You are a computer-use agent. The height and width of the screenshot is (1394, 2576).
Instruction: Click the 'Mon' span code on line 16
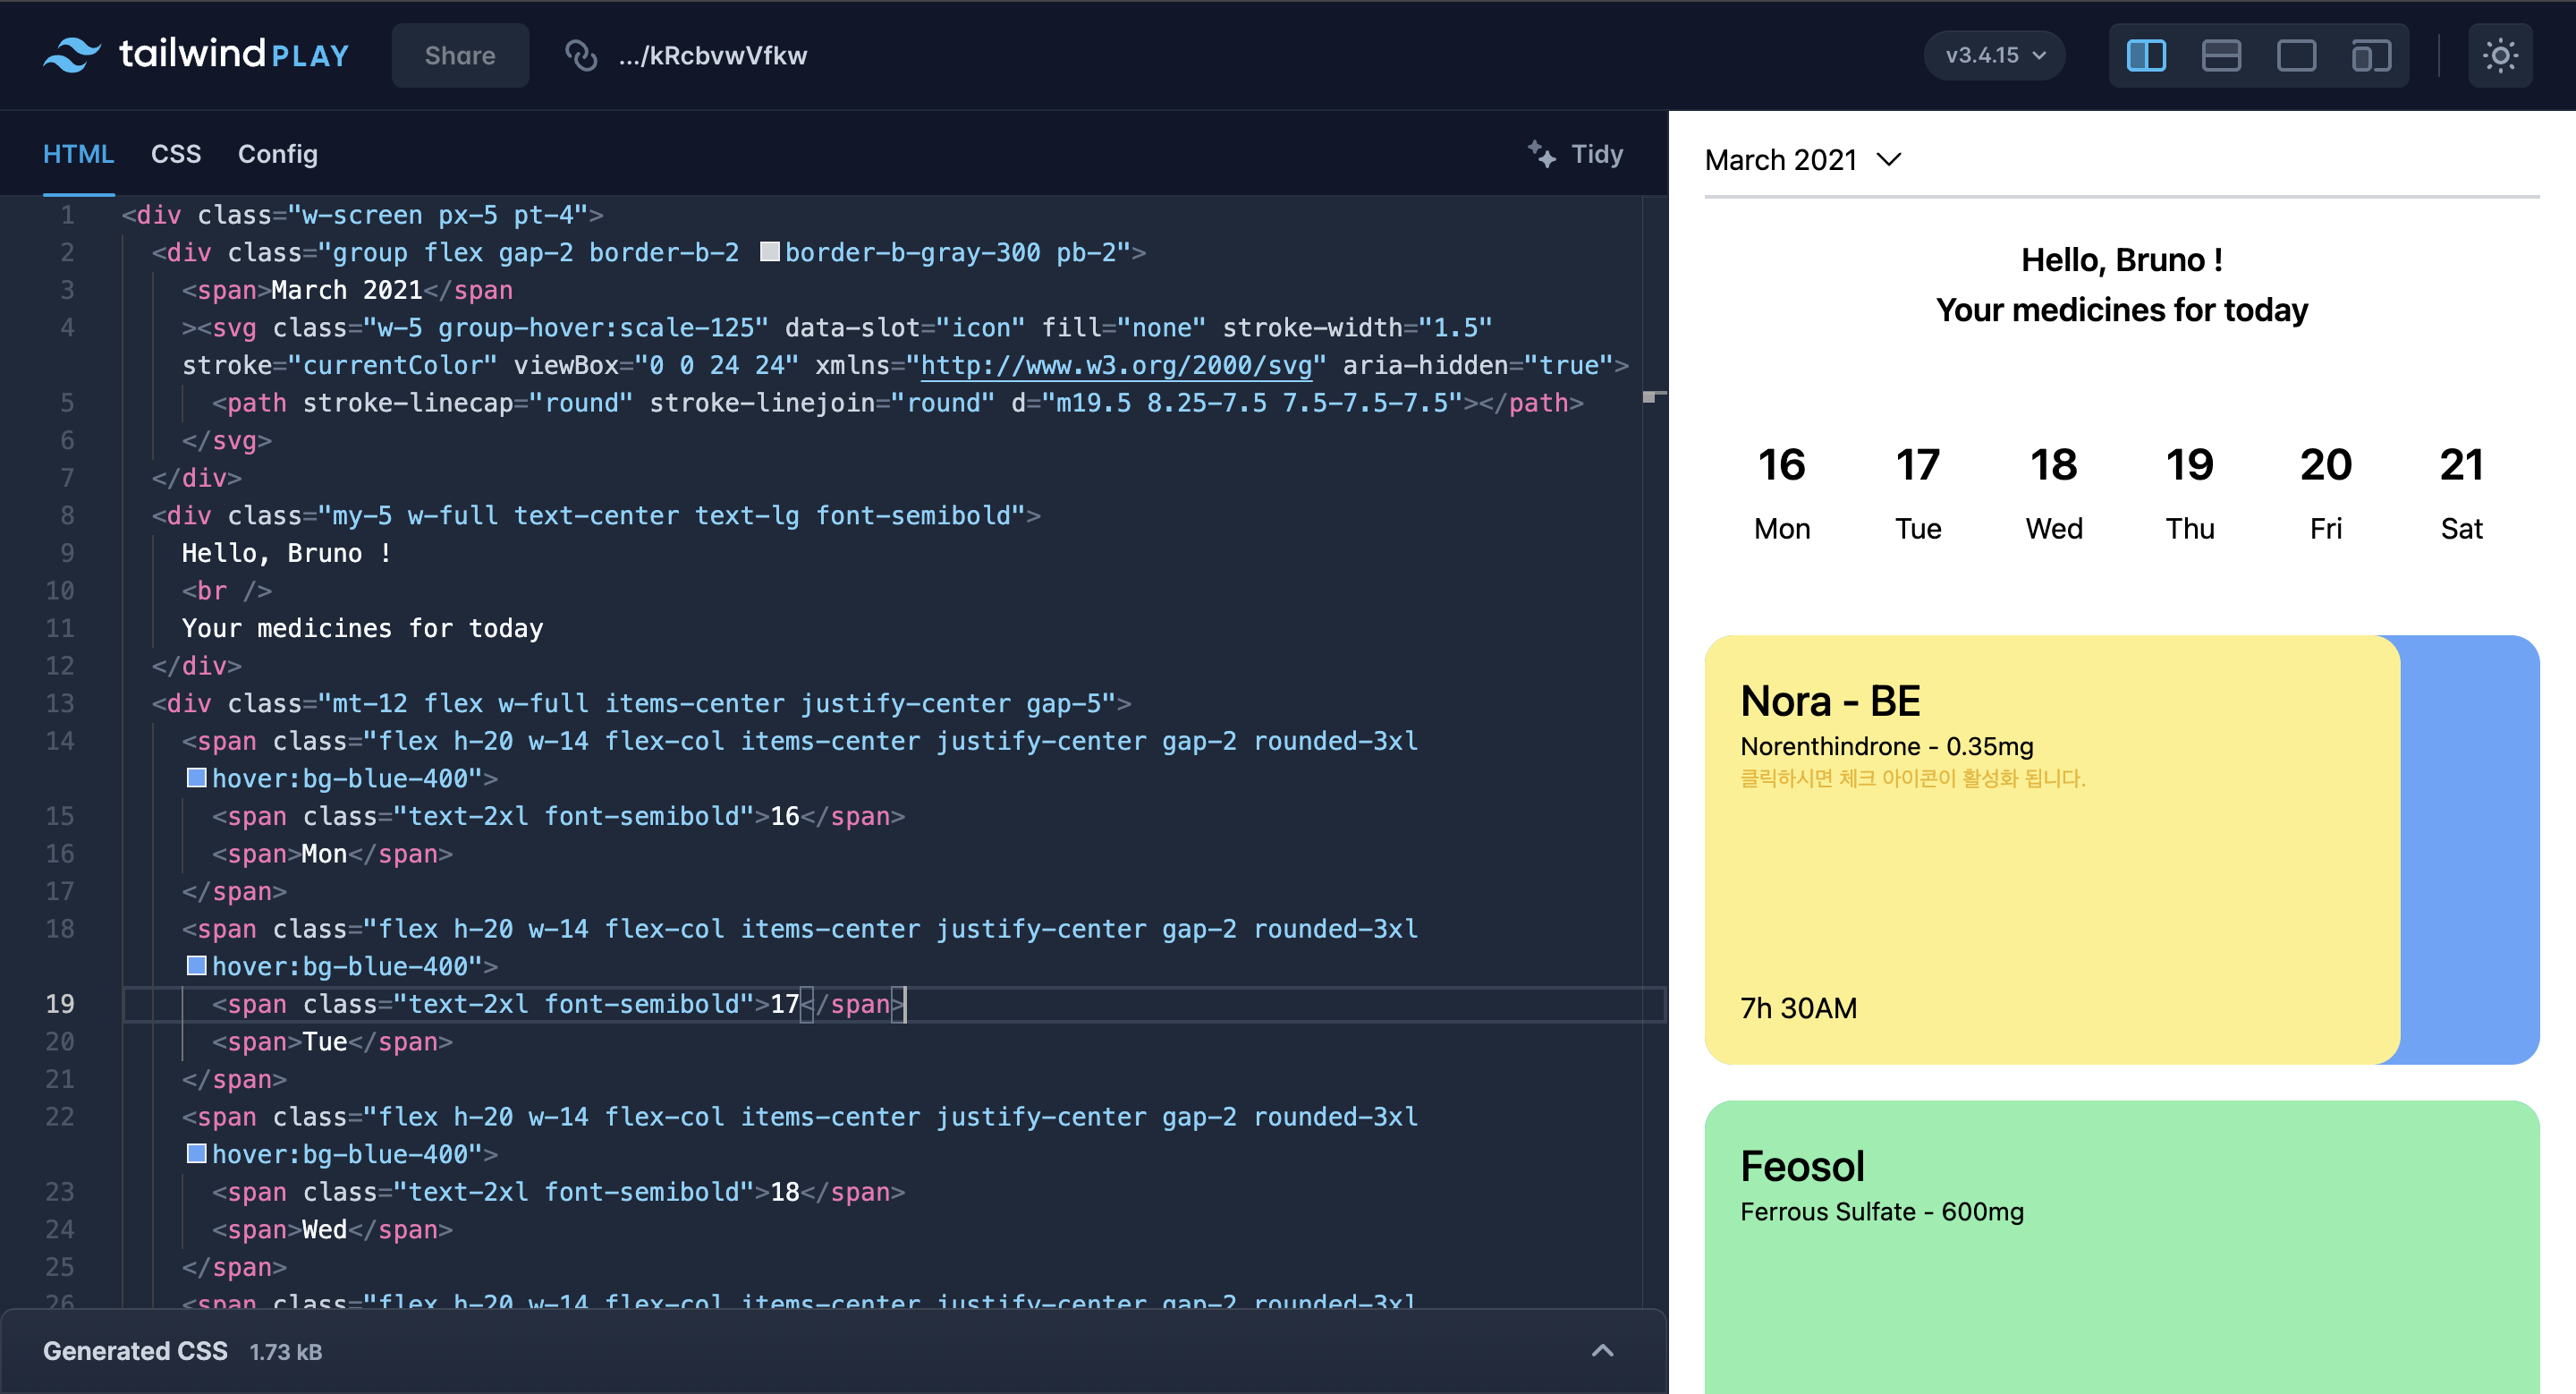pyautogui.click(x=332, y=854)
